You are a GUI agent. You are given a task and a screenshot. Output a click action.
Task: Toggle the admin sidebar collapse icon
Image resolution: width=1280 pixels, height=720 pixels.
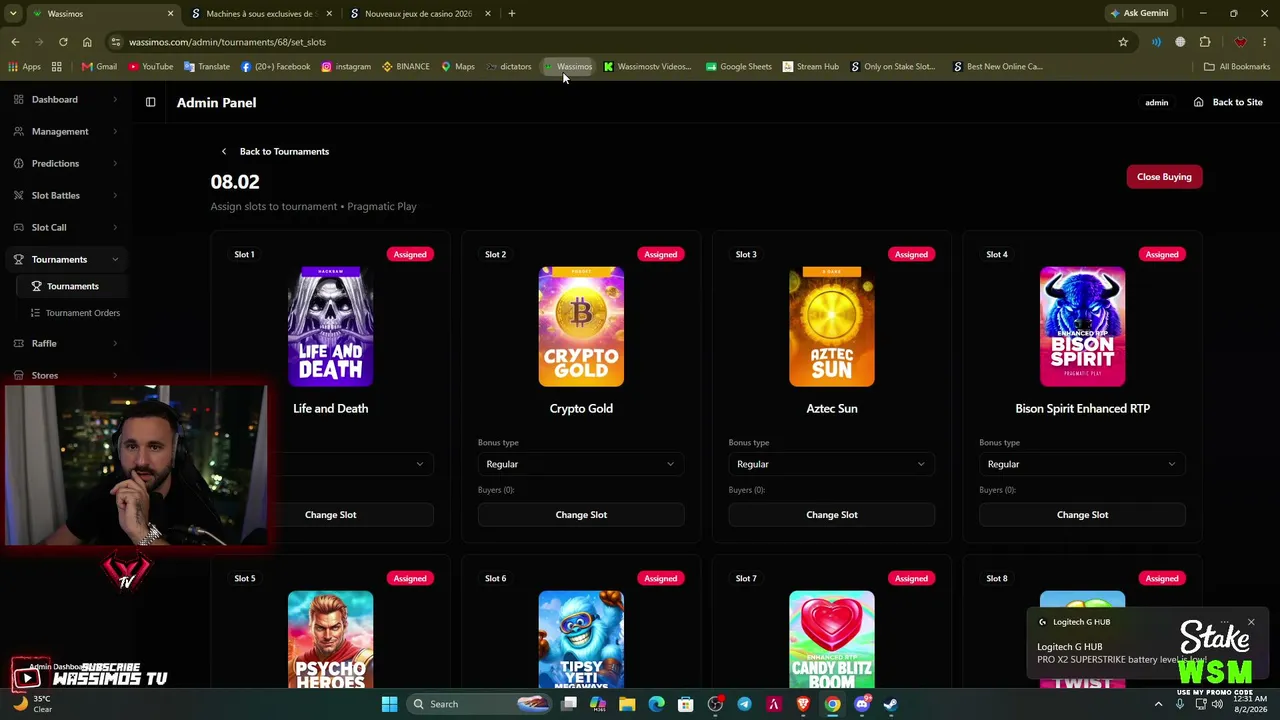tap(150, 102)
